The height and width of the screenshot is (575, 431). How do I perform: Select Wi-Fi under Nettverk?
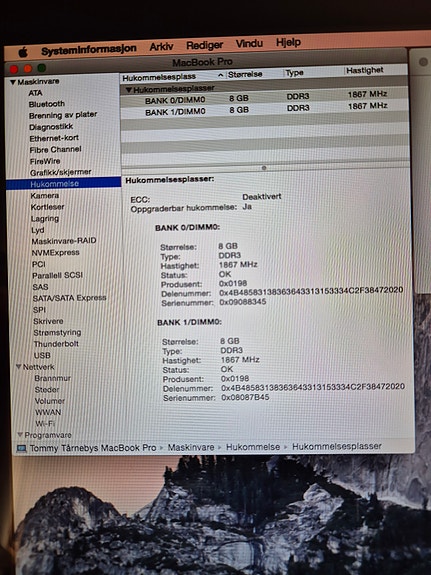(45, 424)
